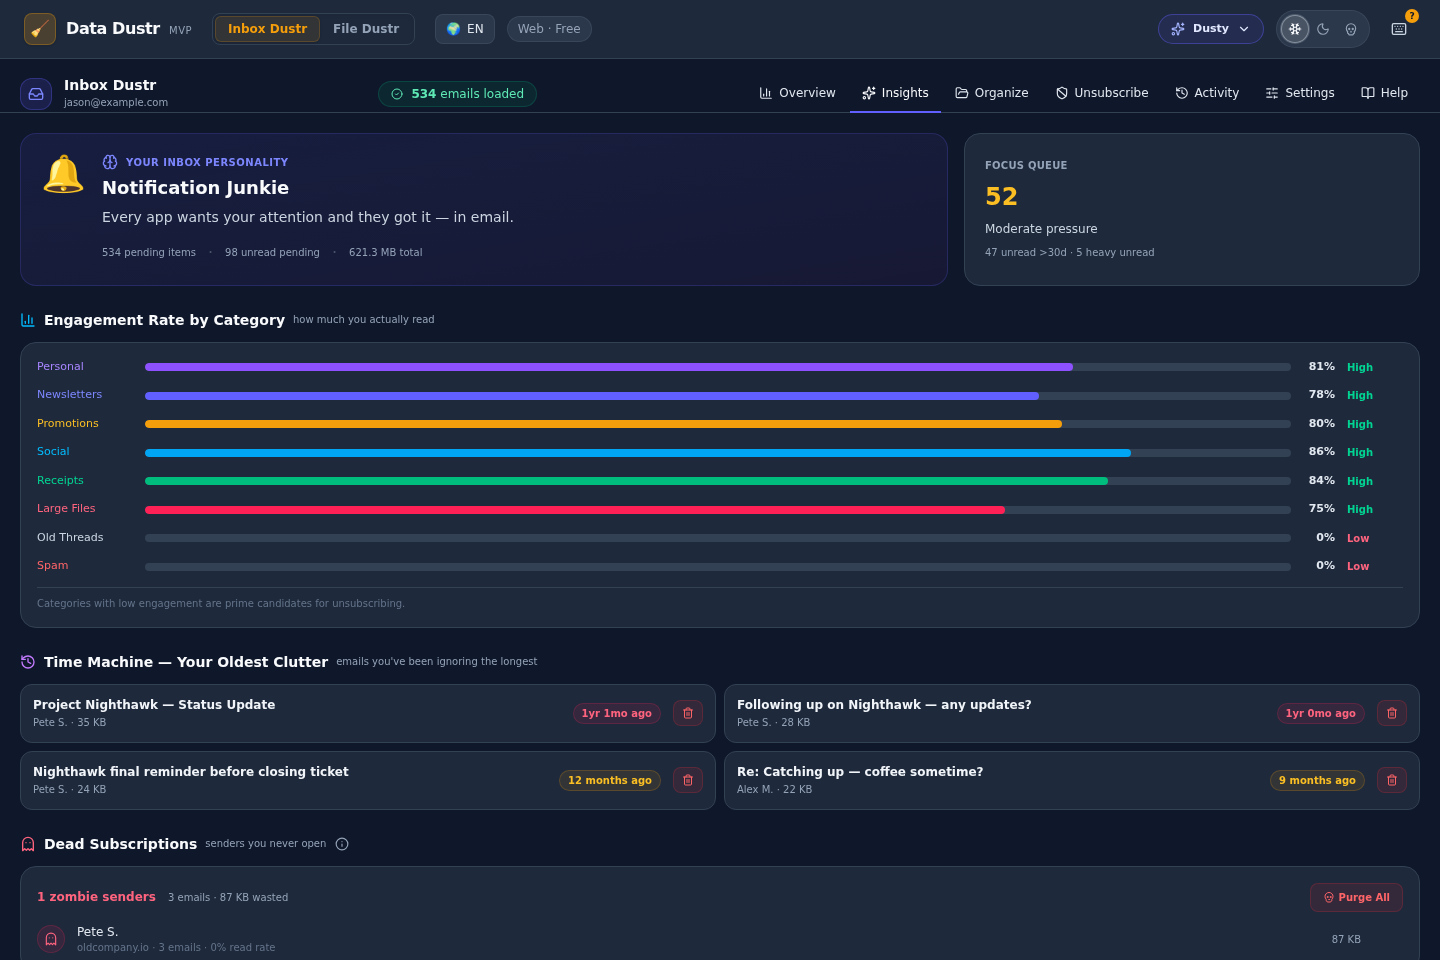This screenshot has width=1440, height=960.
Task: Select the Insights tab
Action: click(895, 93)
